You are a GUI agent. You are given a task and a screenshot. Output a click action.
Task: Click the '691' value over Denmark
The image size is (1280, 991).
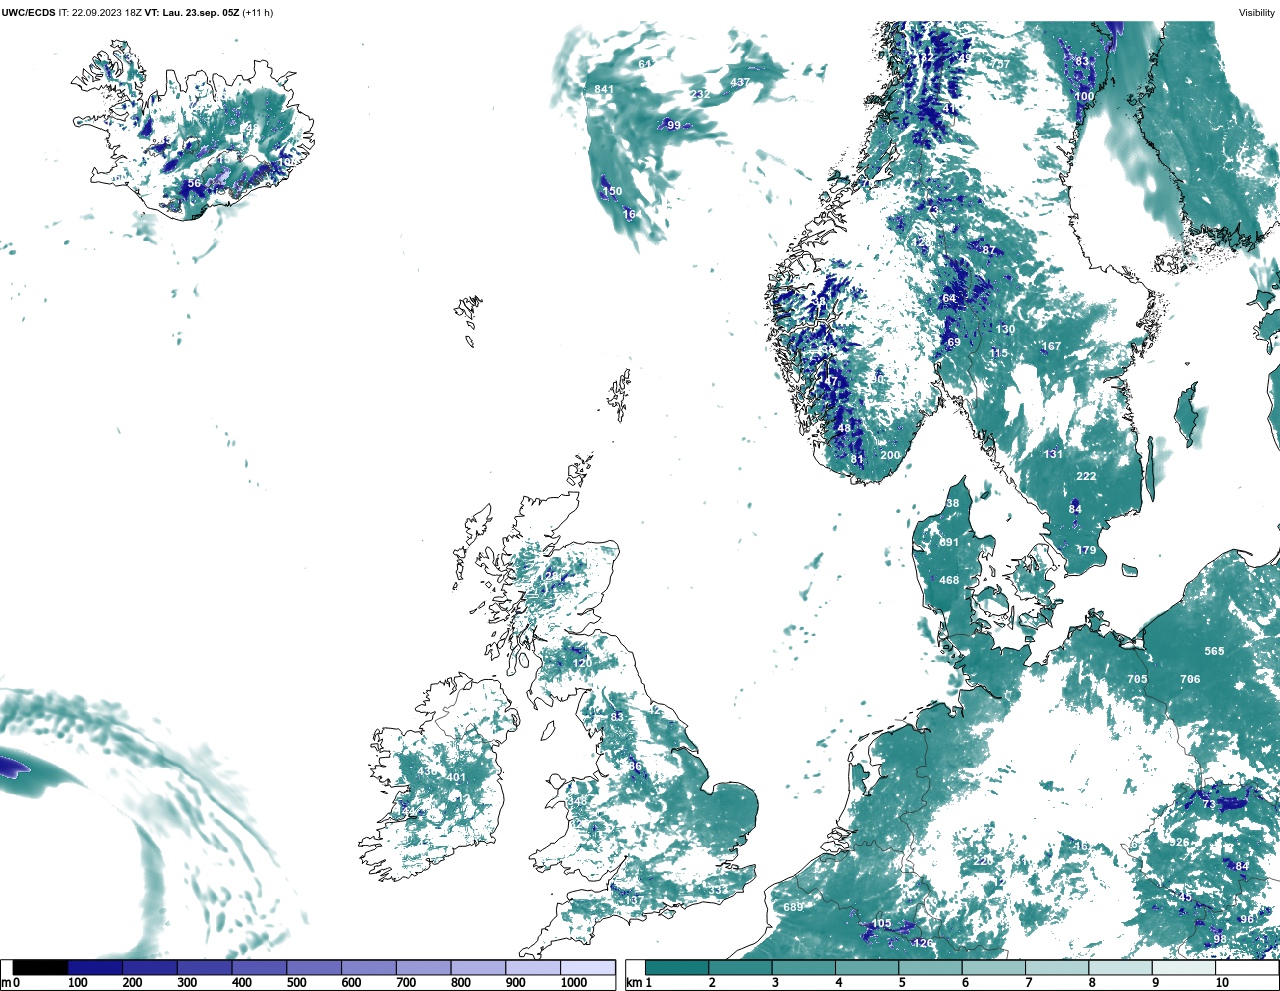[x=949, y=543]
